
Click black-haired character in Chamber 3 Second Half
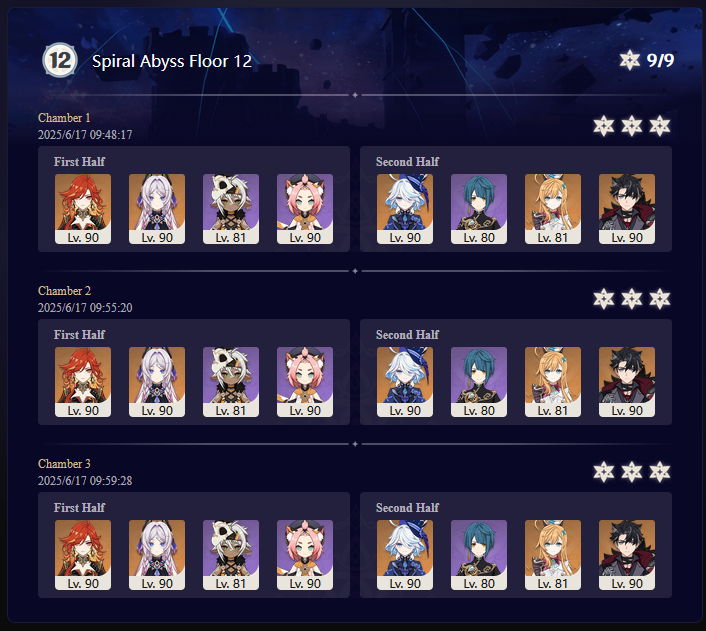coord(627,555)
